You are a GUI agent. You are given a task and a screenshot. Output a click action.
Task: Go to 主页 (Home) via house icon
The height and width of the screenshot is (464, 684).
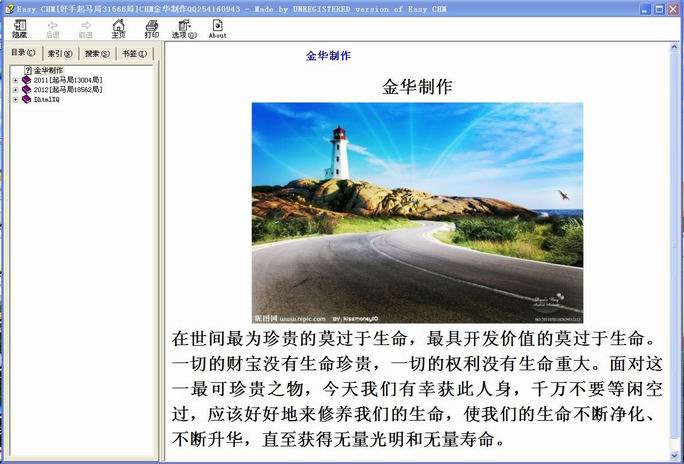click(118, 27)
